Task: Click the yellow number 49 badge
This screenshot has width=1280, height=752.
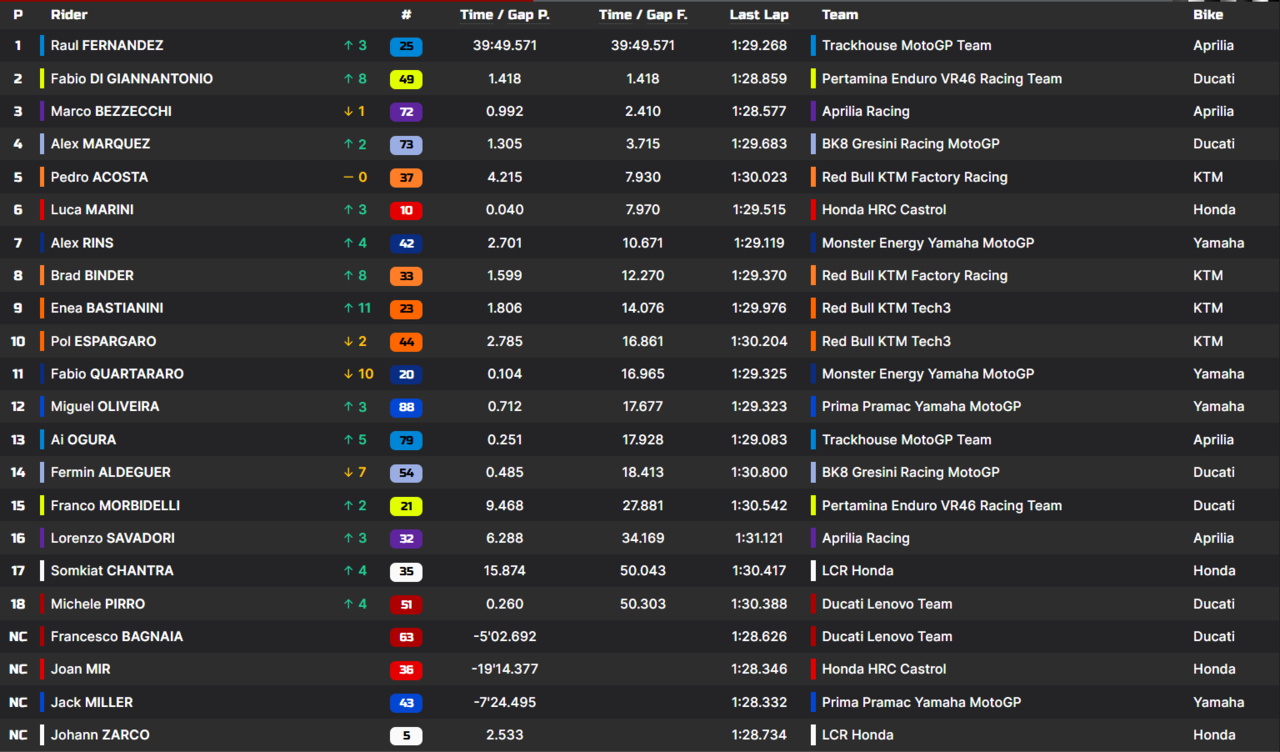Action: (406, 79)
